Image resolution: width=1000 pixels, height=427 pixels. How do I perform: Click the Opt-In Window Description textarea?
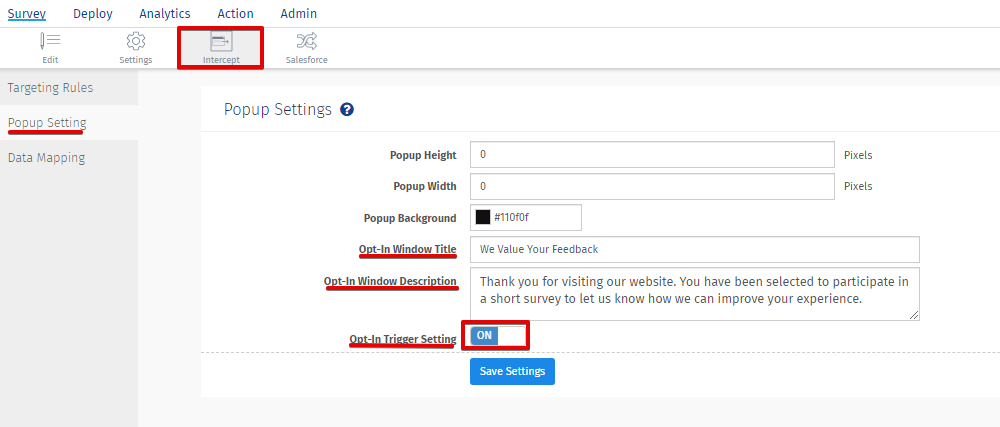tap(694, 293)
